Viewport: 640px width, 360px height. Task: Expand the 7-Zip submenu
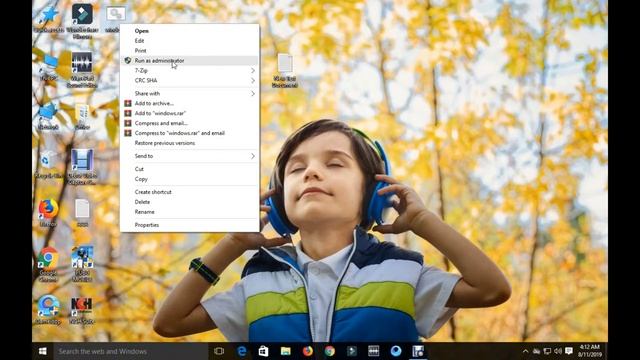(189, 71)
